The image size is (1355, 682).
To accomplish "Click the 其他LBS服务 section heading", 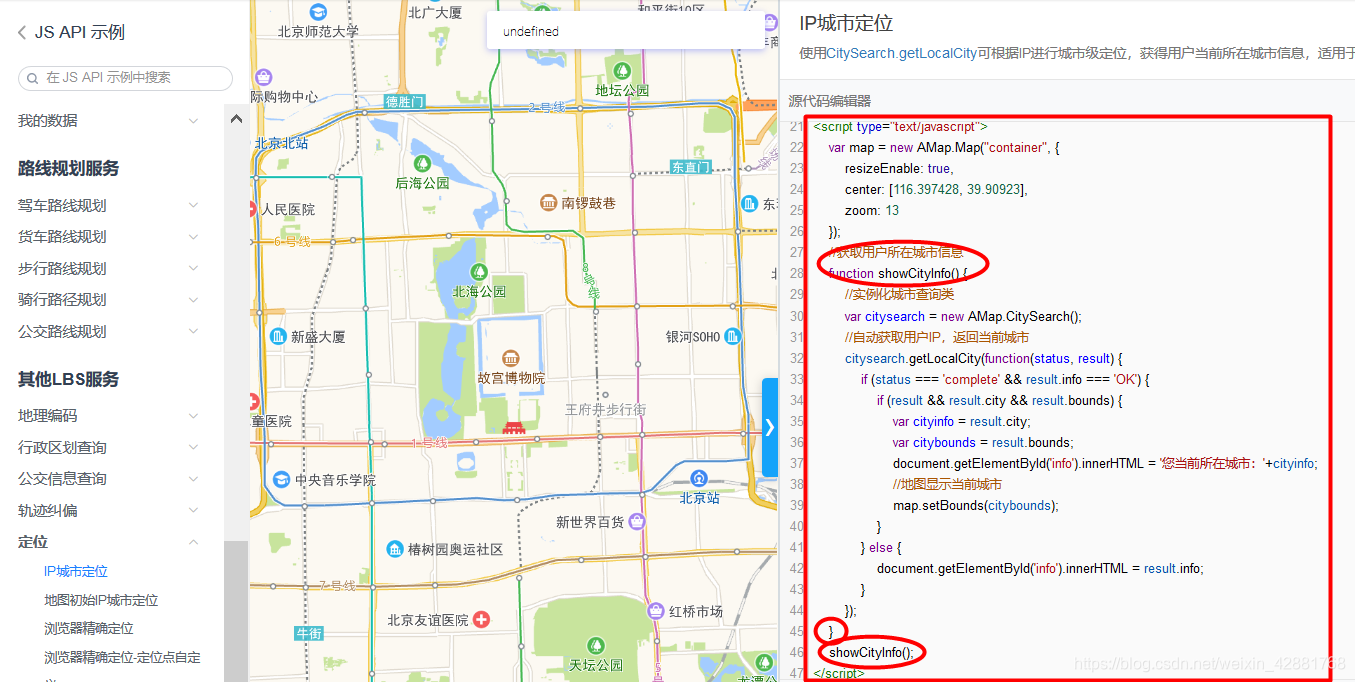I will click(68, 379).
